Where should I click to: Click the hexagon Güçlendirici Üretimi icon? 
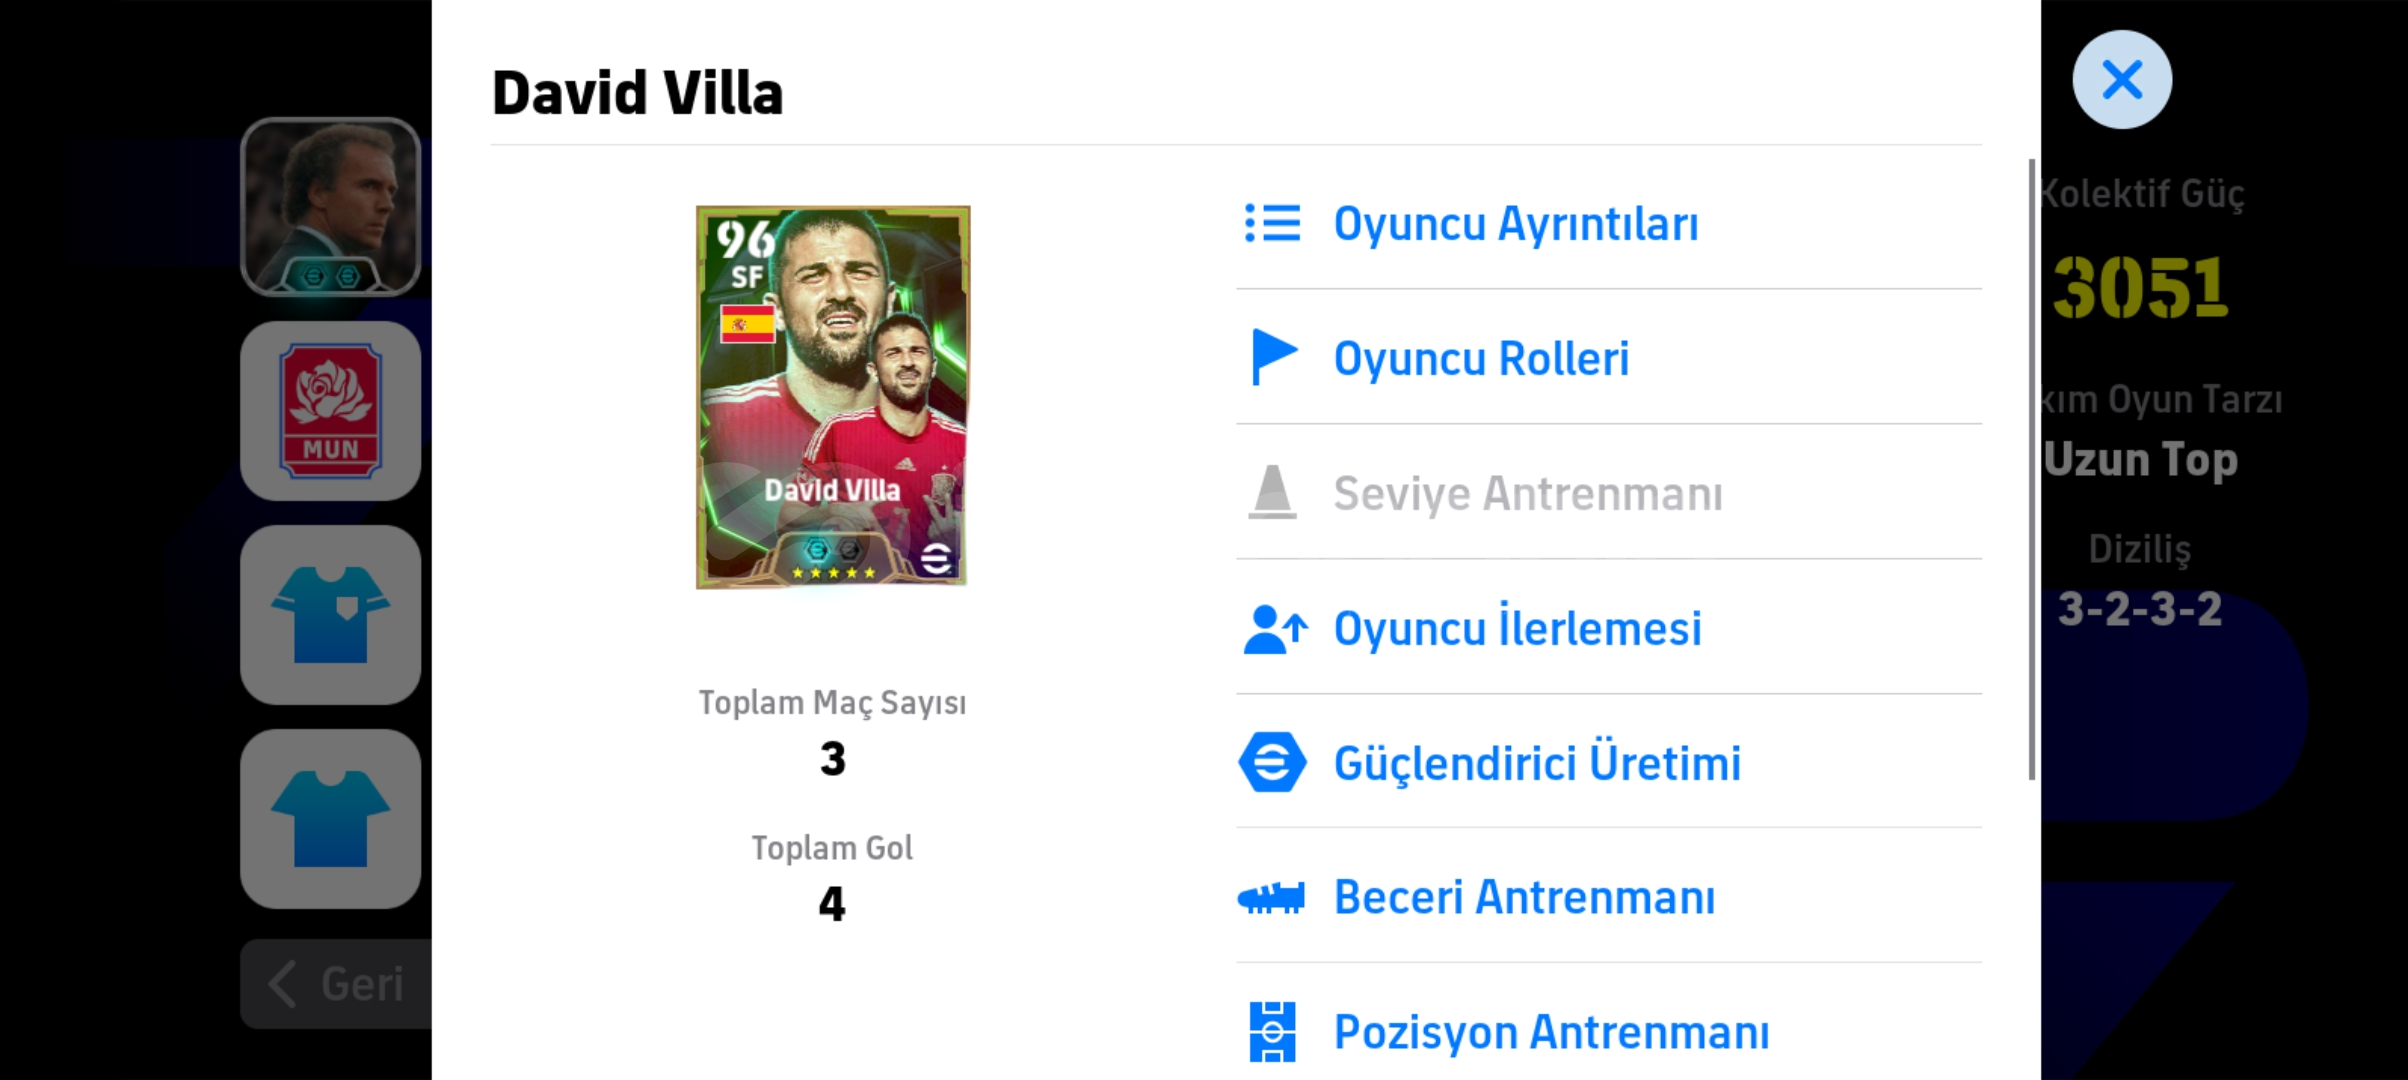coord(1272,762)
